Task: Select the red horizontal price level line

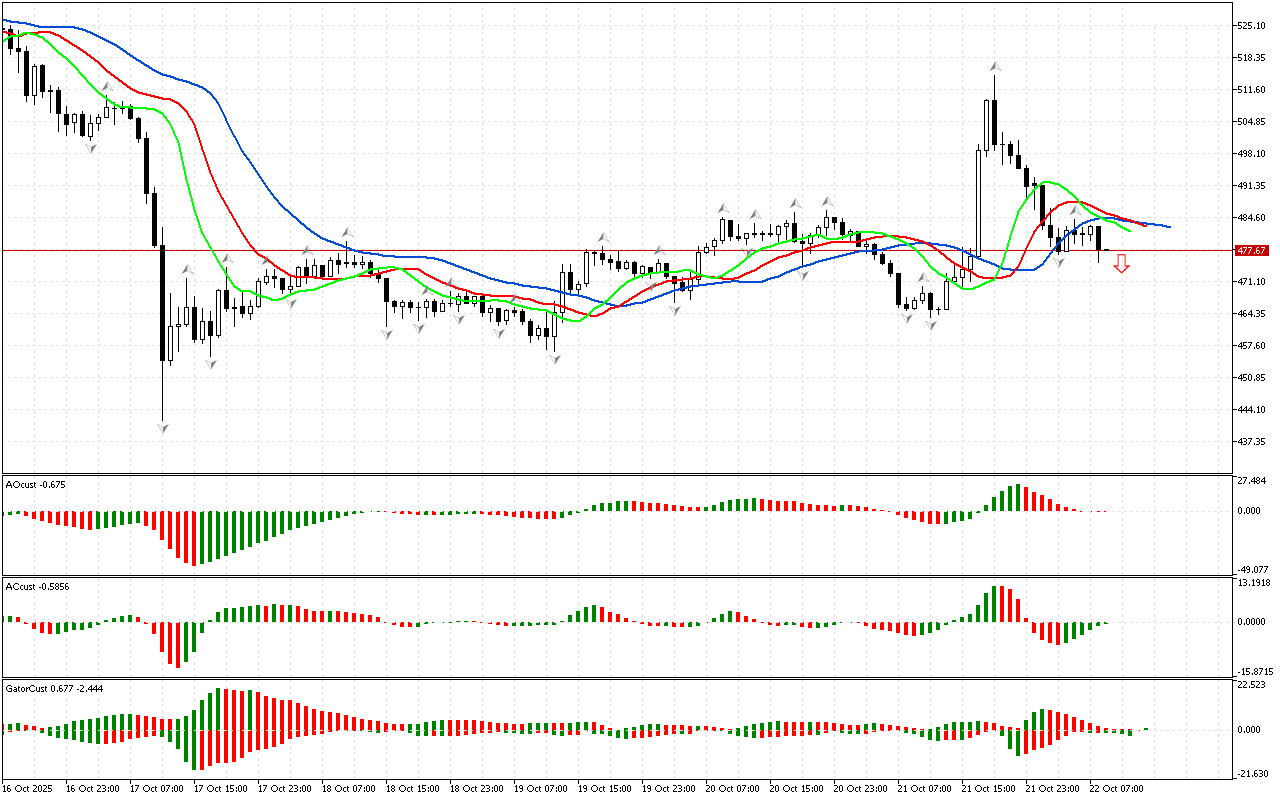Action: pos(600,250)
